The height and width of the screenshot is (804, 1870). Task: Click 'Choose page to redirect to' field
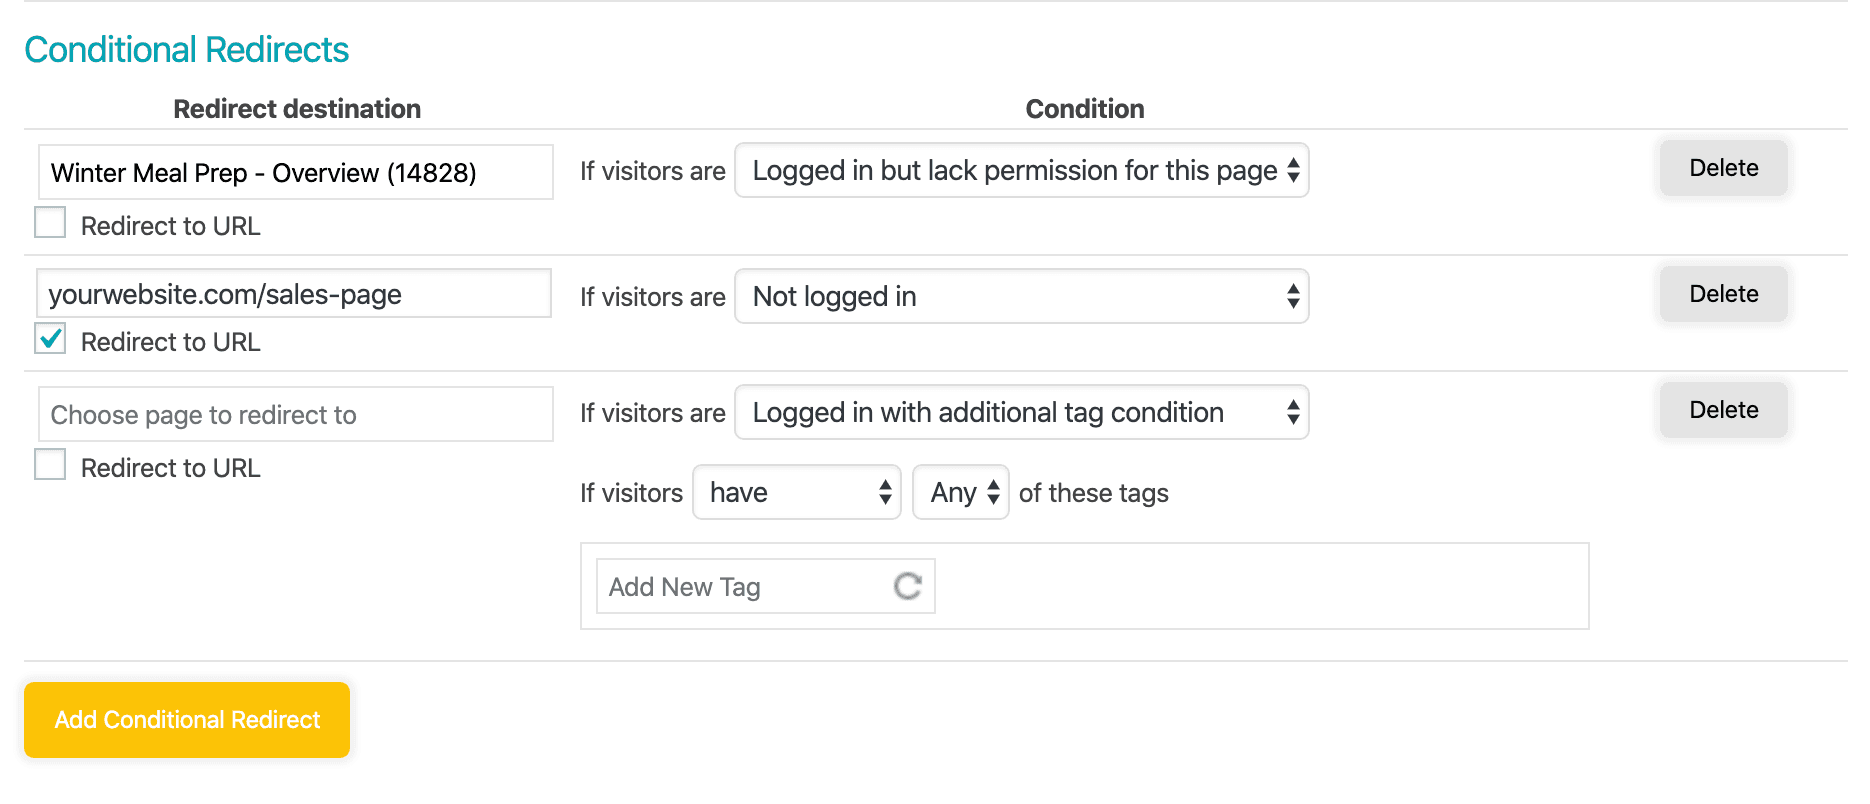point(295,415)
